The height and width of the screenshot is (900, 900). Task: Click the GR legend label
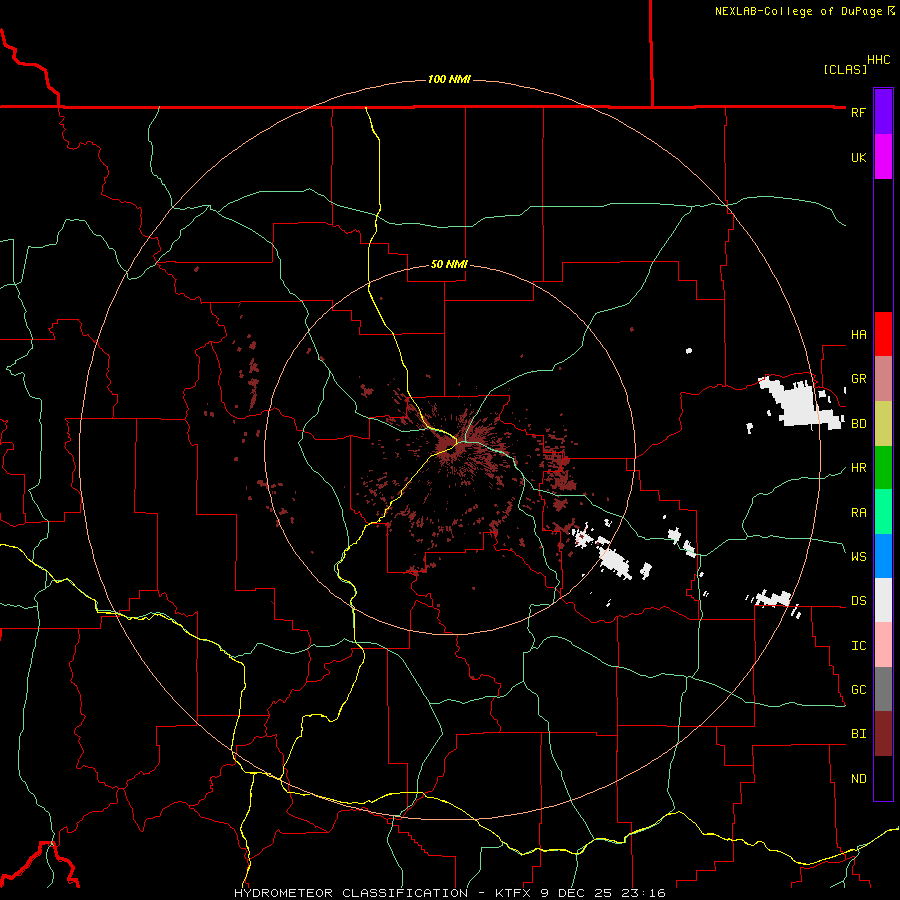pos(858,379)
